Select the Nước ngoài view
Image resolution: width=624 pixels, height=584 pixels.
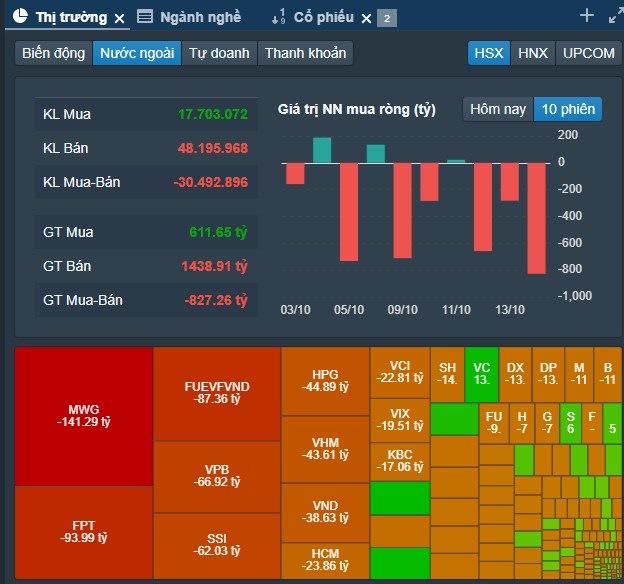click(137, 53)
